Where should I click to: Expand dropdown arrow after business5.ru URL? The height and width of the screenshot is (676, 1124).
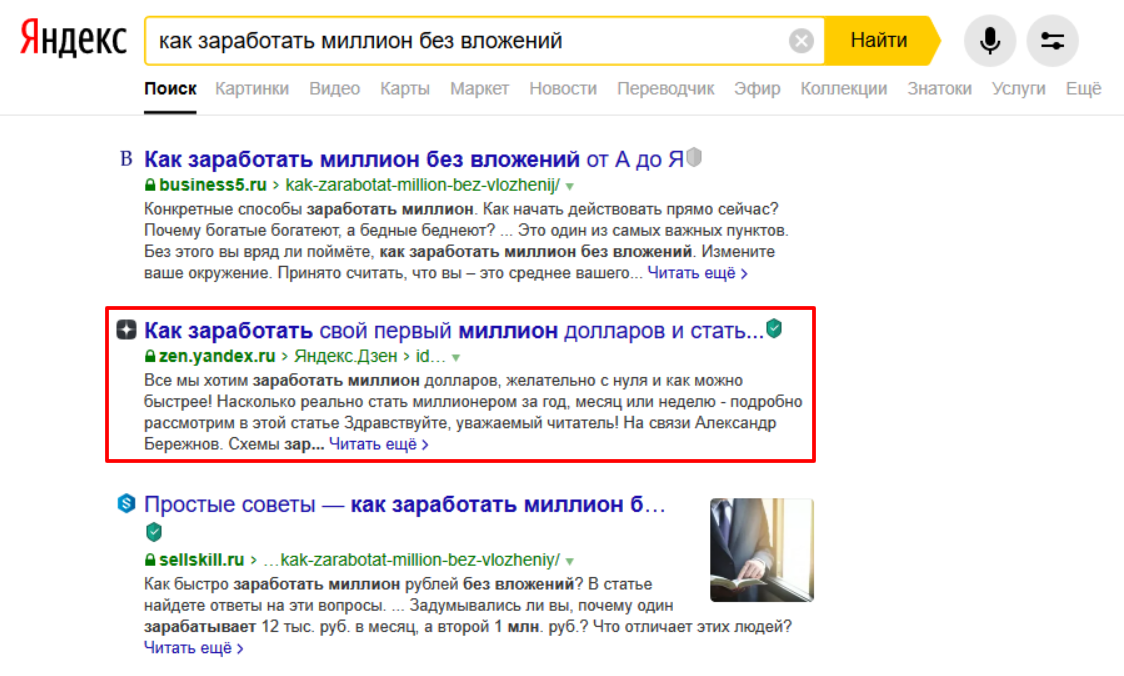570,186
